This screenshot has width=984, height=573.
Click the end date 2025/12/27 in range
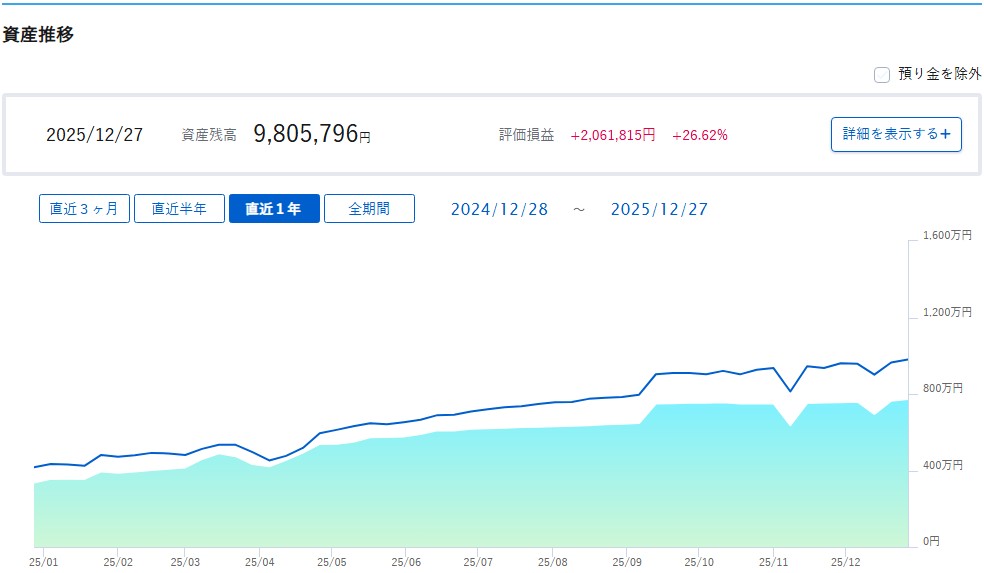pos(659,209)
